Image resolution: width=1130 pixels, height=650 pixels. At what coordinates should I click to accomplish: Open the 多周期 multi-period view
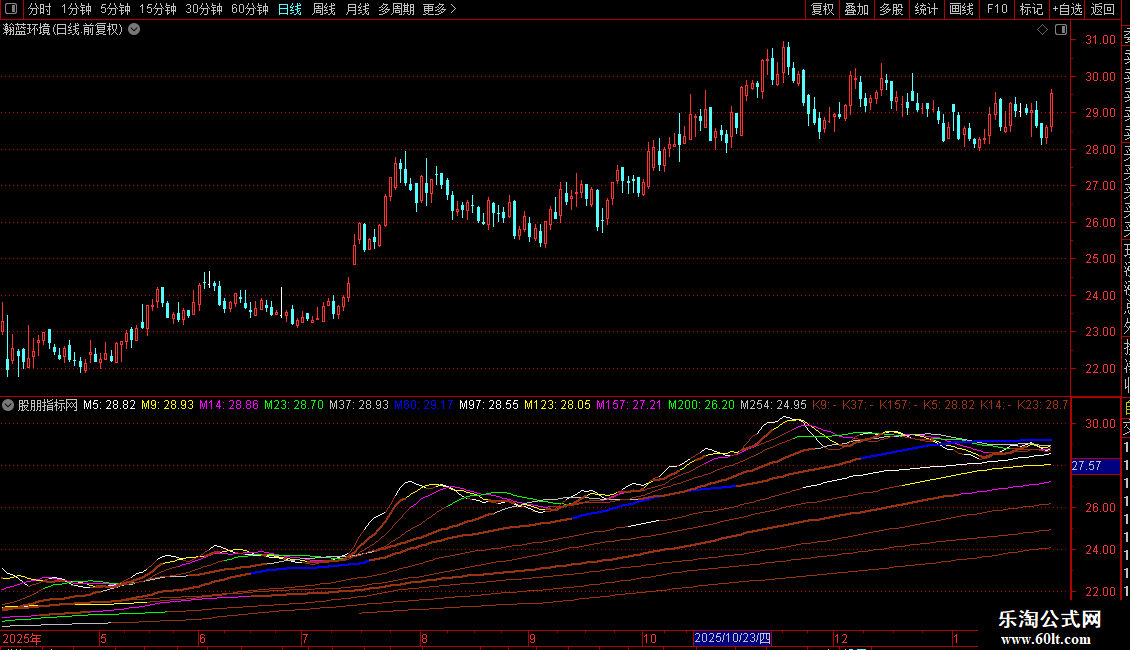(x=396, y=9)
